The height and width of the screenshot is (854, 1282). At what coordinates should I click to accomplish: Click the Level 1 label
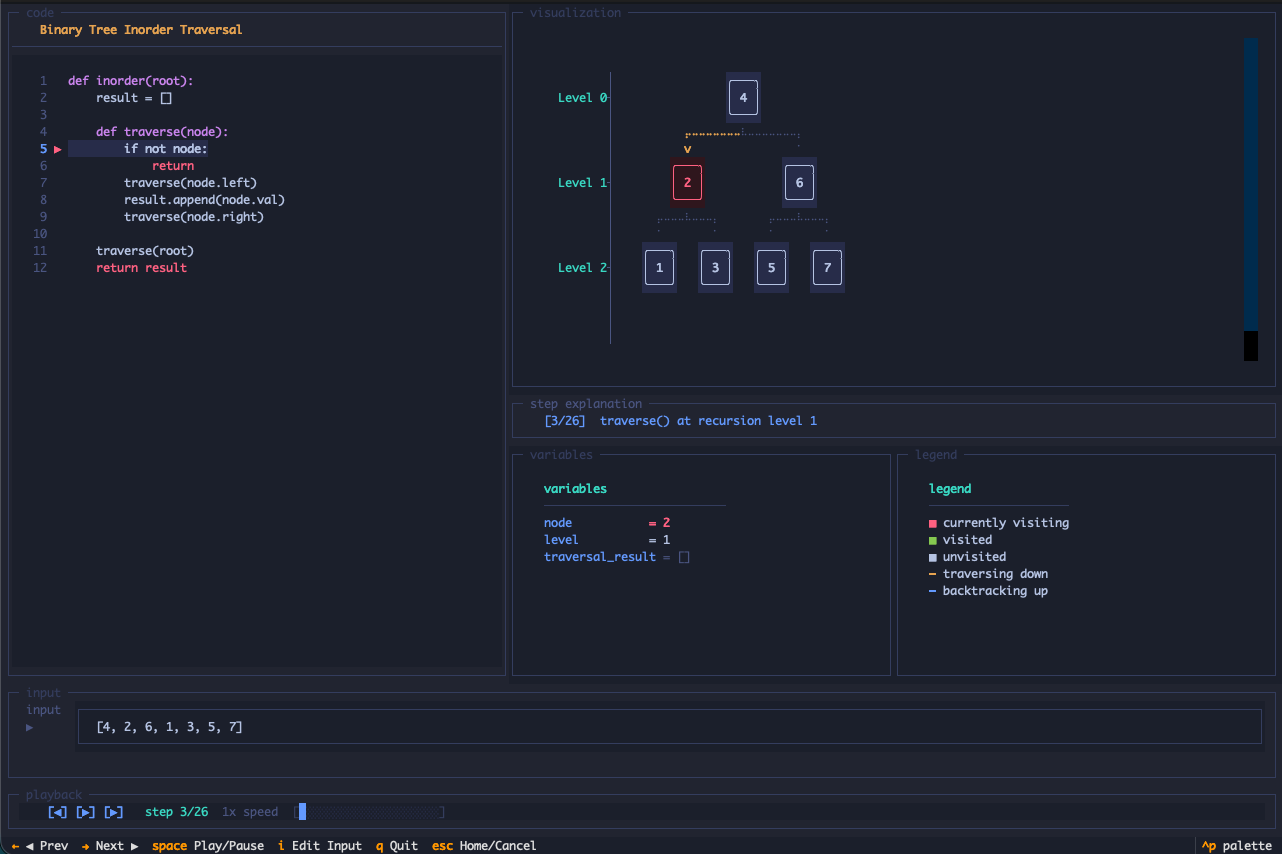point(582,183)
